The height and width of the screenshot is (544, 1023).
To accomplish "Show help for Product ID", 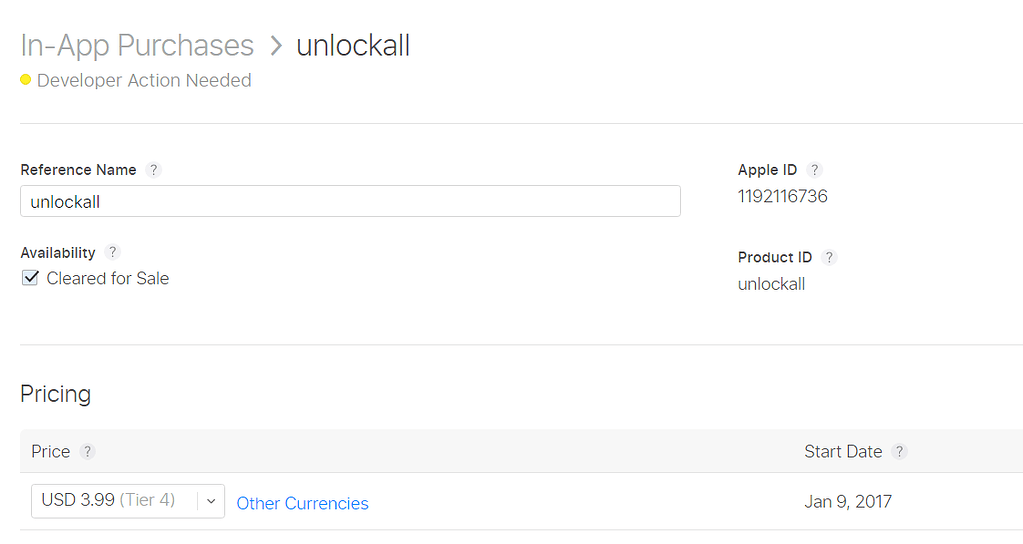I will tap(829, 257).
